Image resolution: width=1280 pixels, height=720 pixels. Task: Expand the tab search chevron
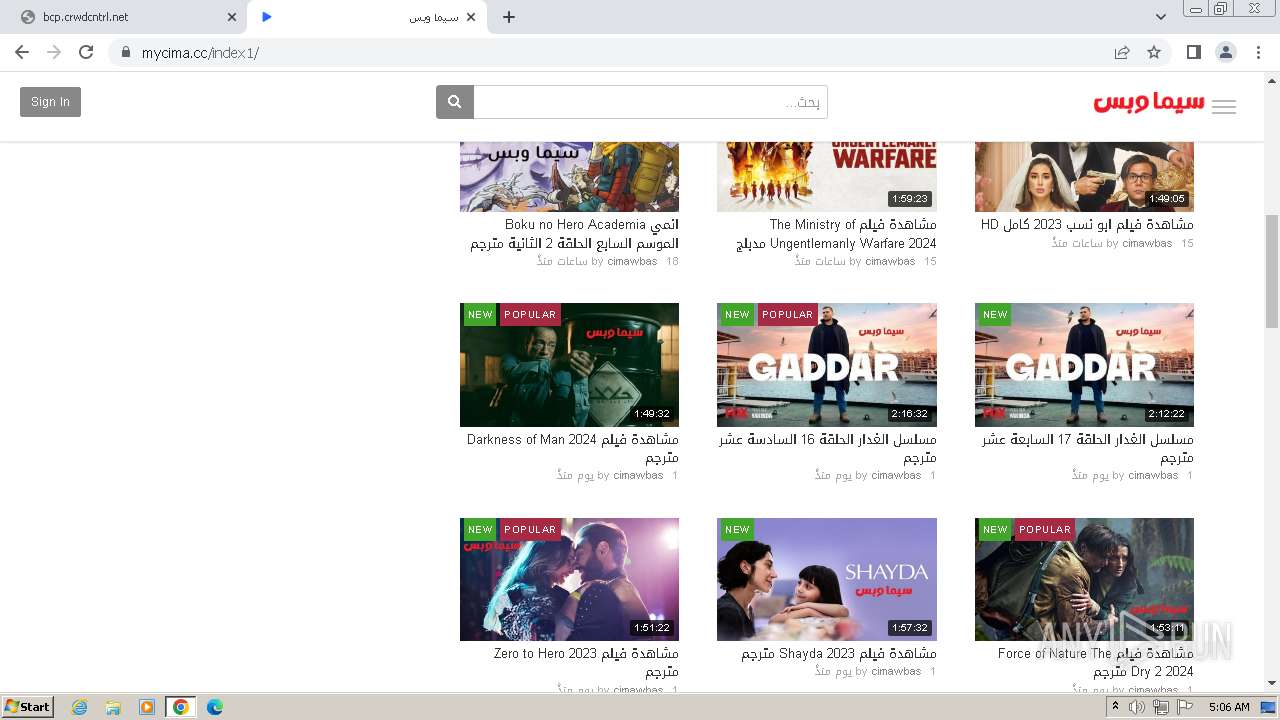coord(1161,17)
